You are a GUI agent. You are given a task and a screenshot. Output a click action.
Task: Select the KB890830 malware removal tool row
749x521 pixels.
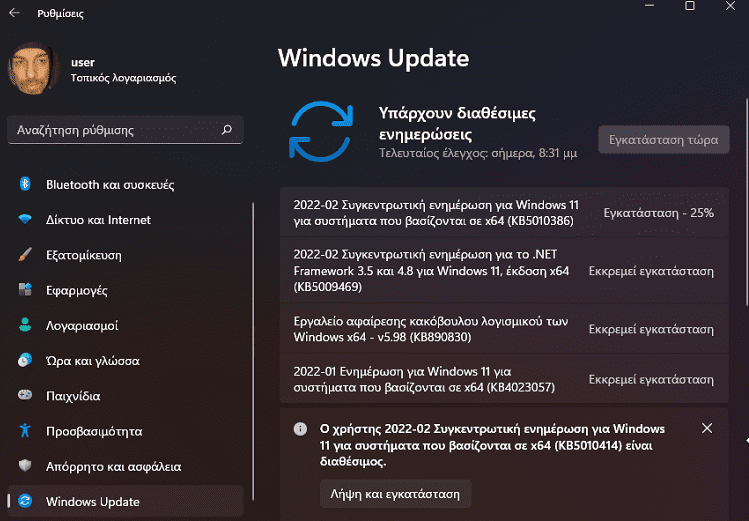coord(504,329)
